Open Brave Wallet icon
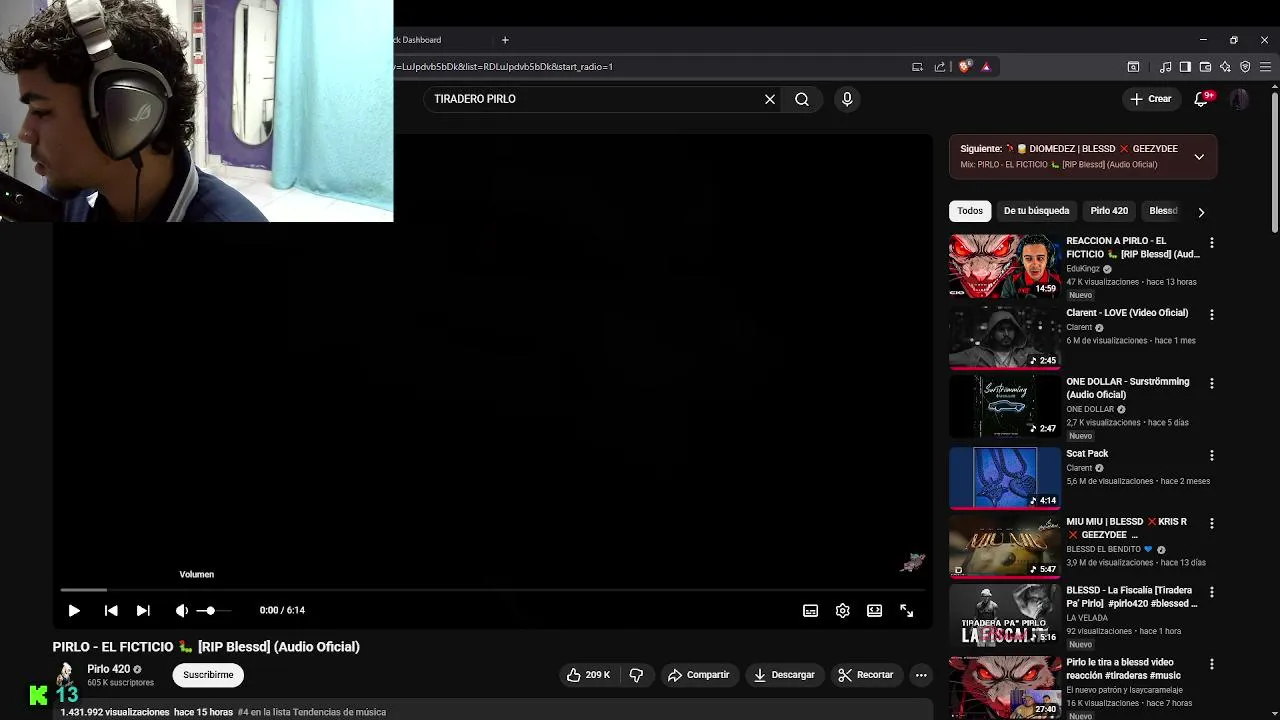Viewport: 1280px width, 720px height. [x=1205, y=67]
